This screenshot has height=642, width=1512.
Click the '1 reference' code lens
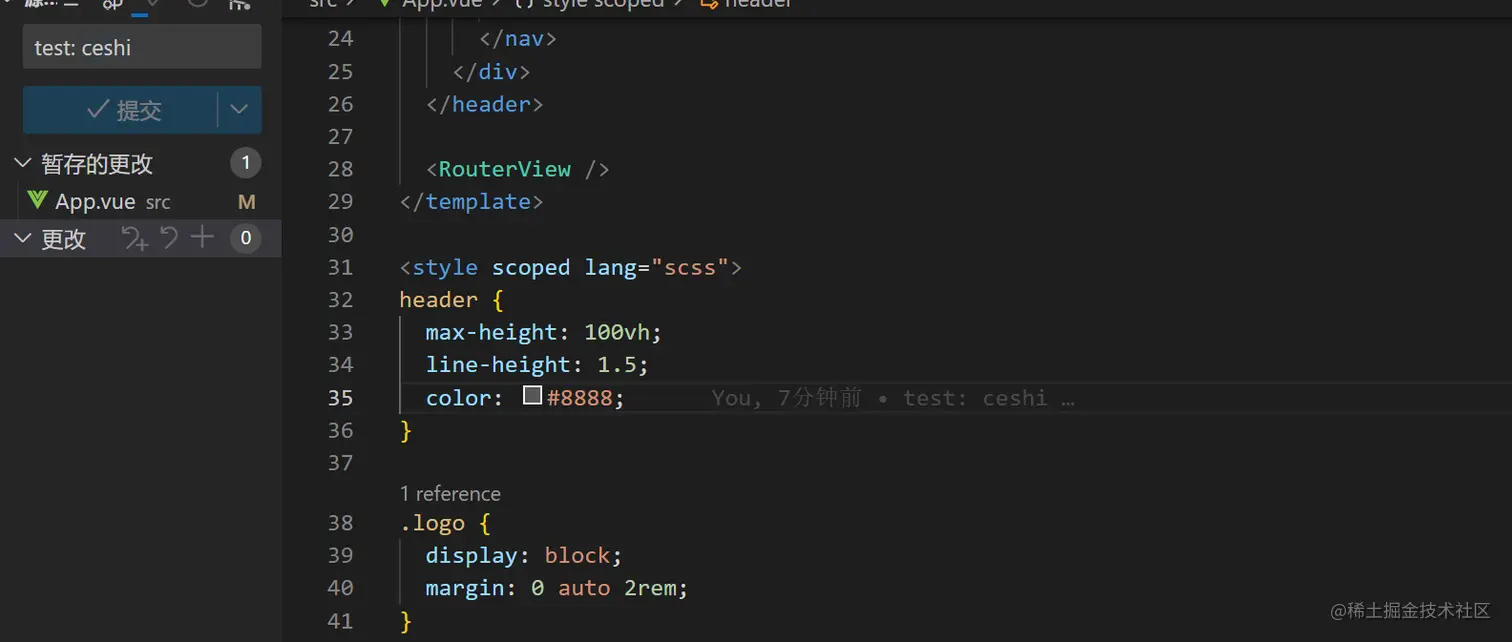450,494
